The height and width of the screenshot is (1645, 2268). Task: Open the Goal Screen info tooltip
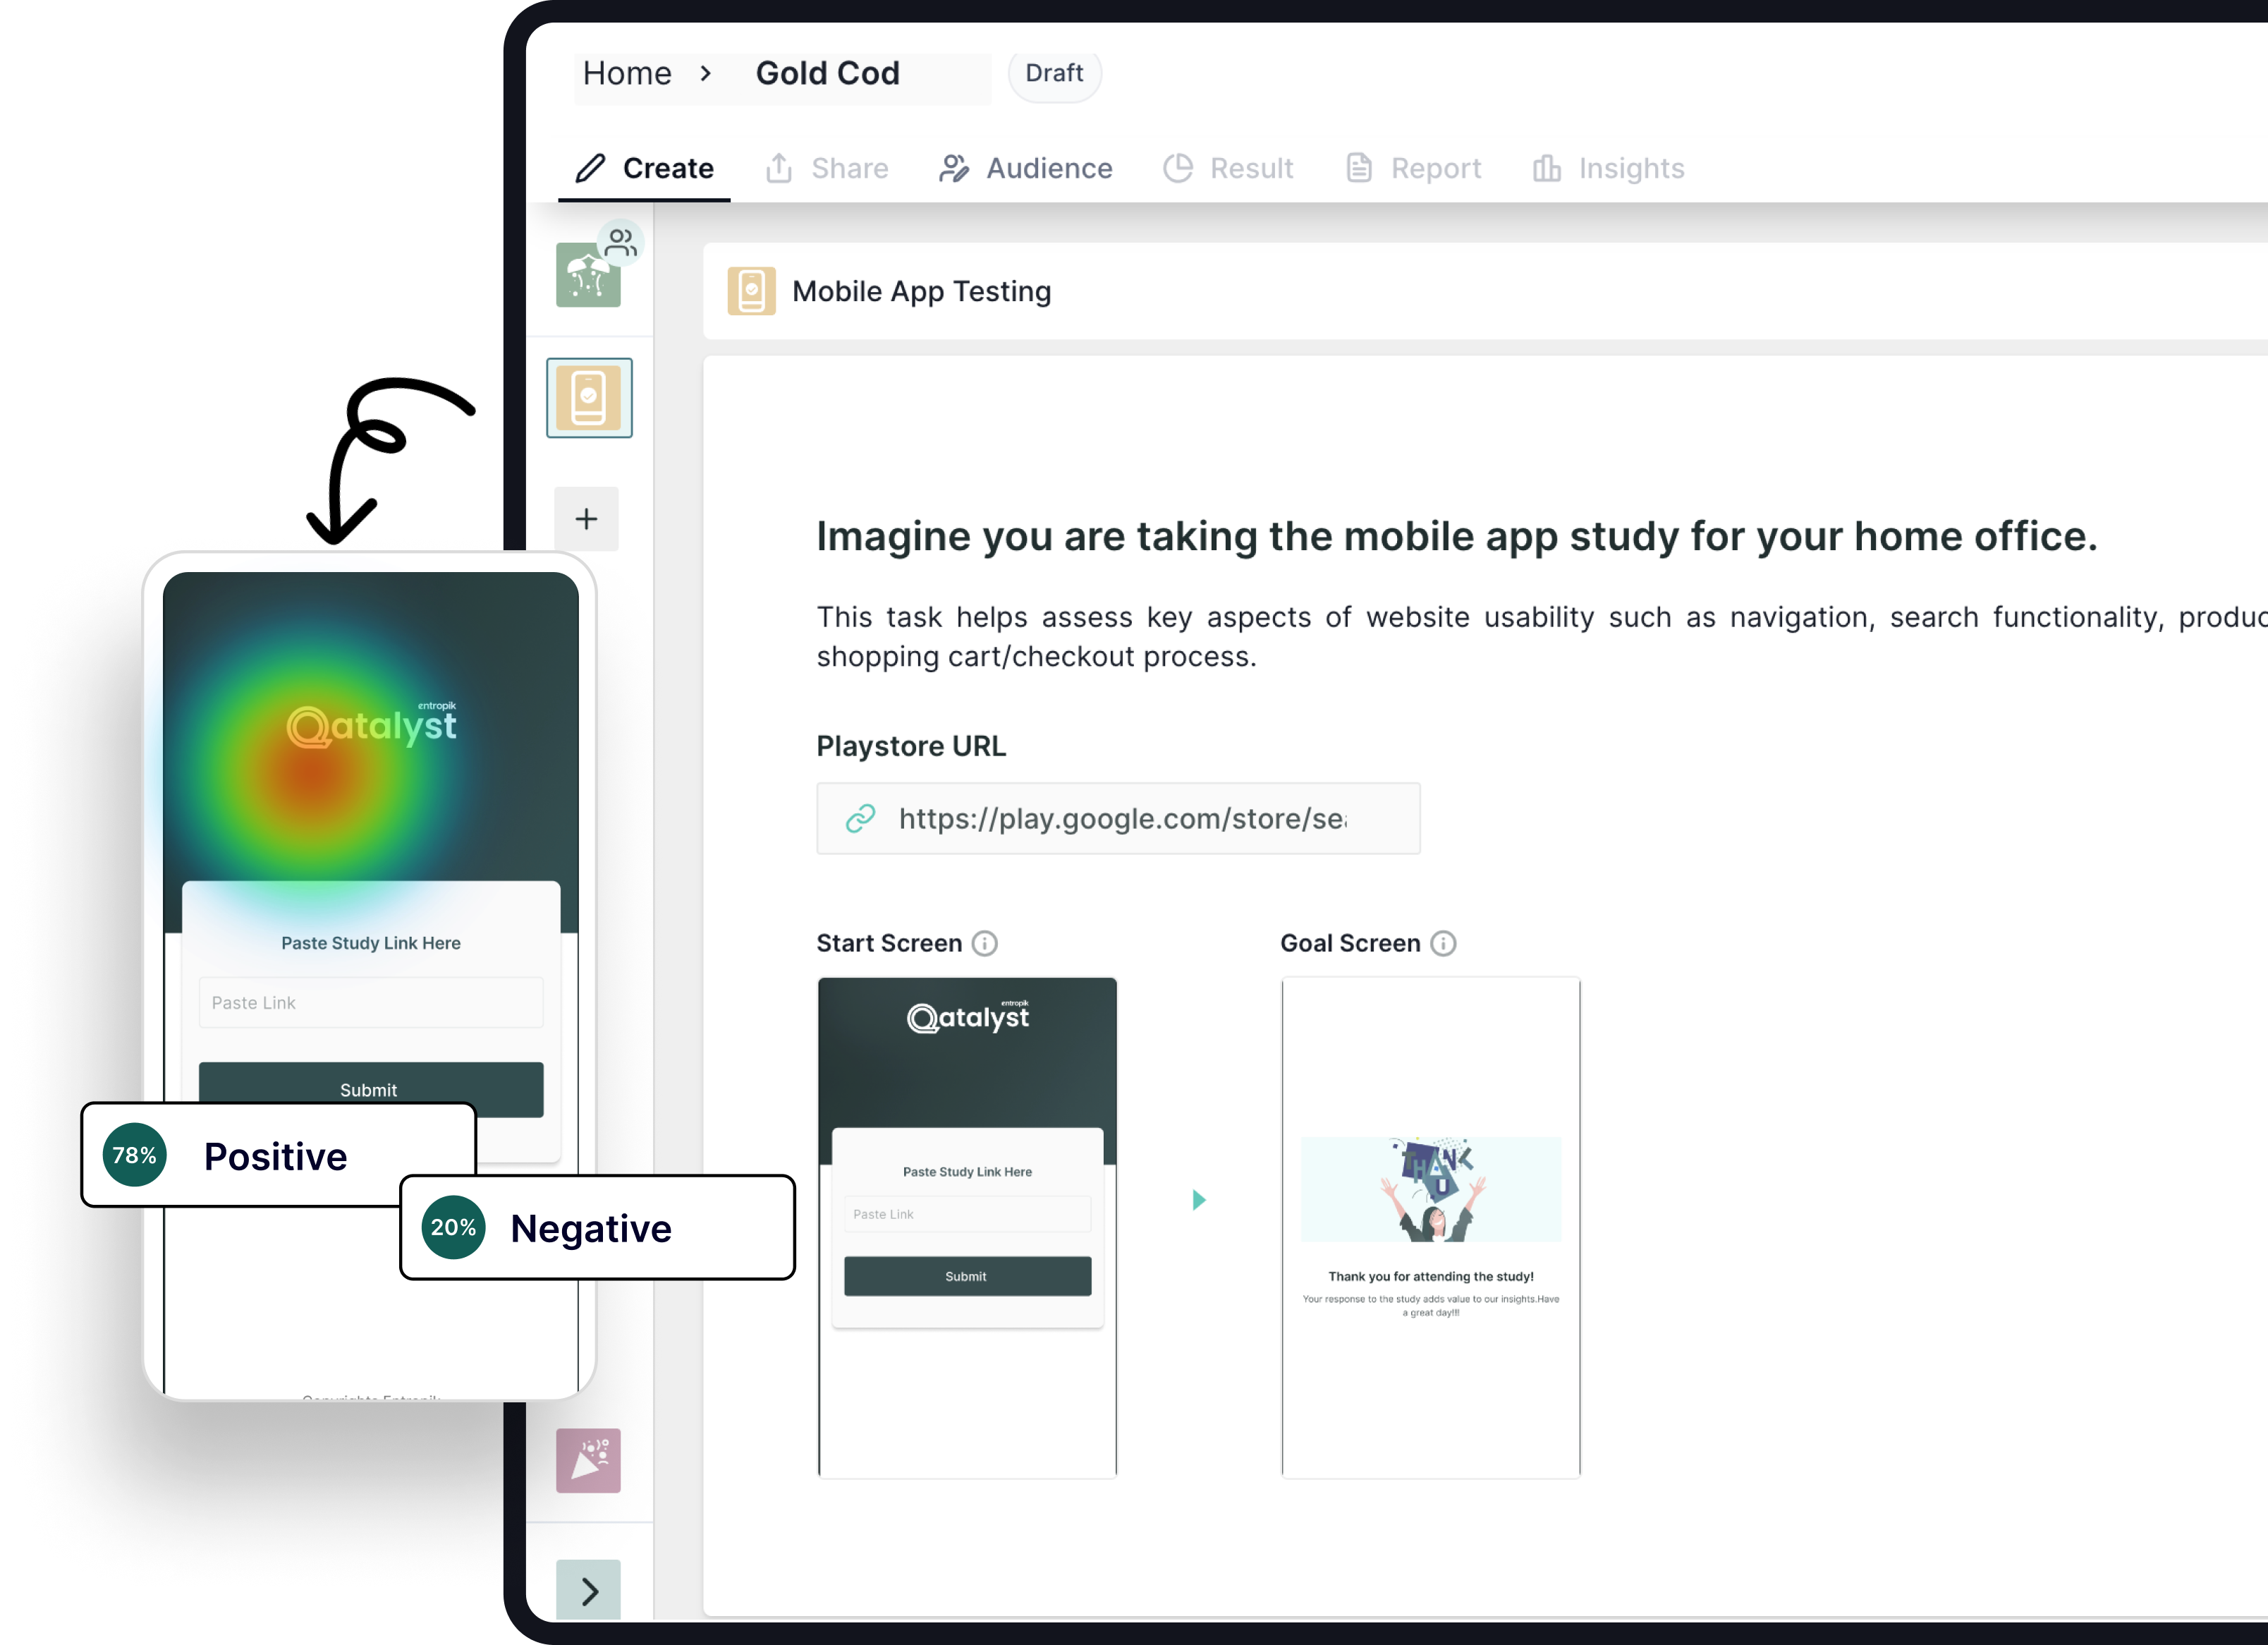pos(1443,944)
